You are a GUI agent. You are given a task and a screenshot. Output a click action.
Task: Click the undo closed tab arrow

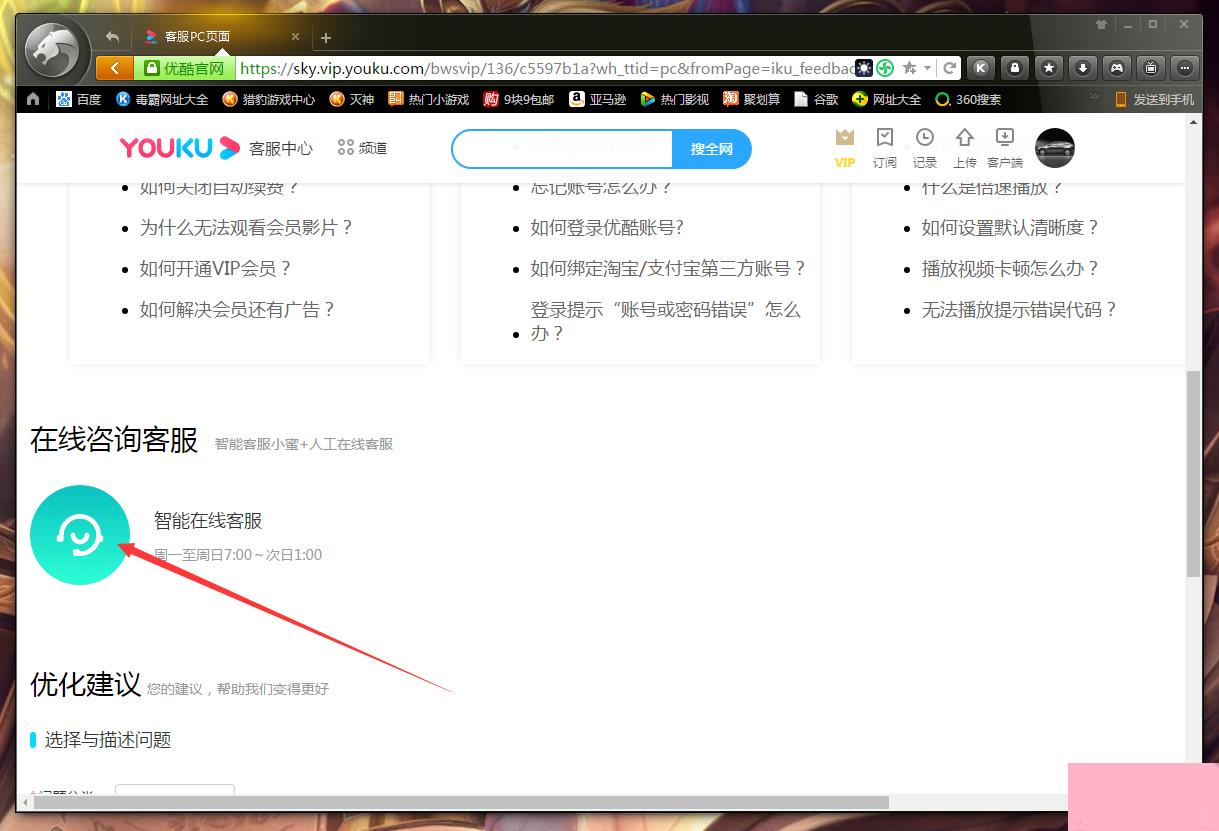[x=112, y=37]
